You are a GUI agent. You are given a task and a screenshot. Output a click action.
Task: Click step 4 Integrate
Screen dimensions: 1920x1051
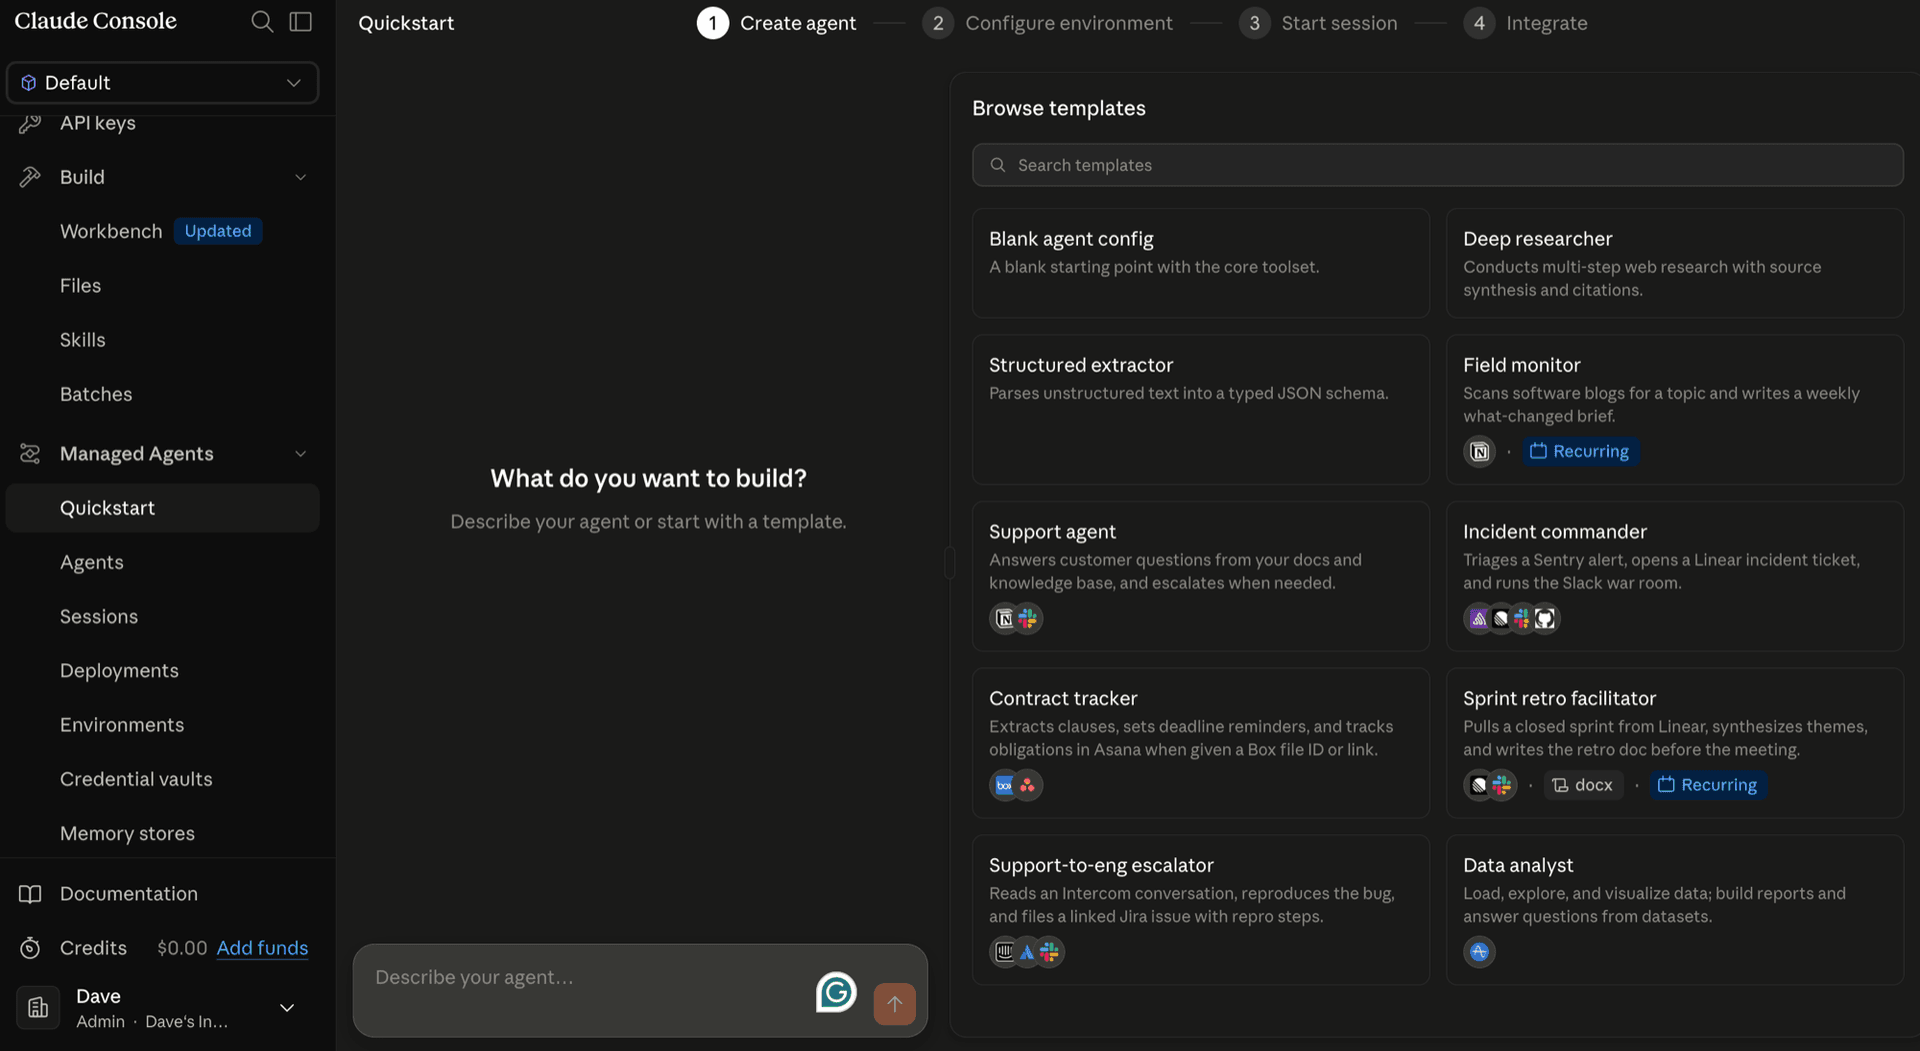[1526, 23]
